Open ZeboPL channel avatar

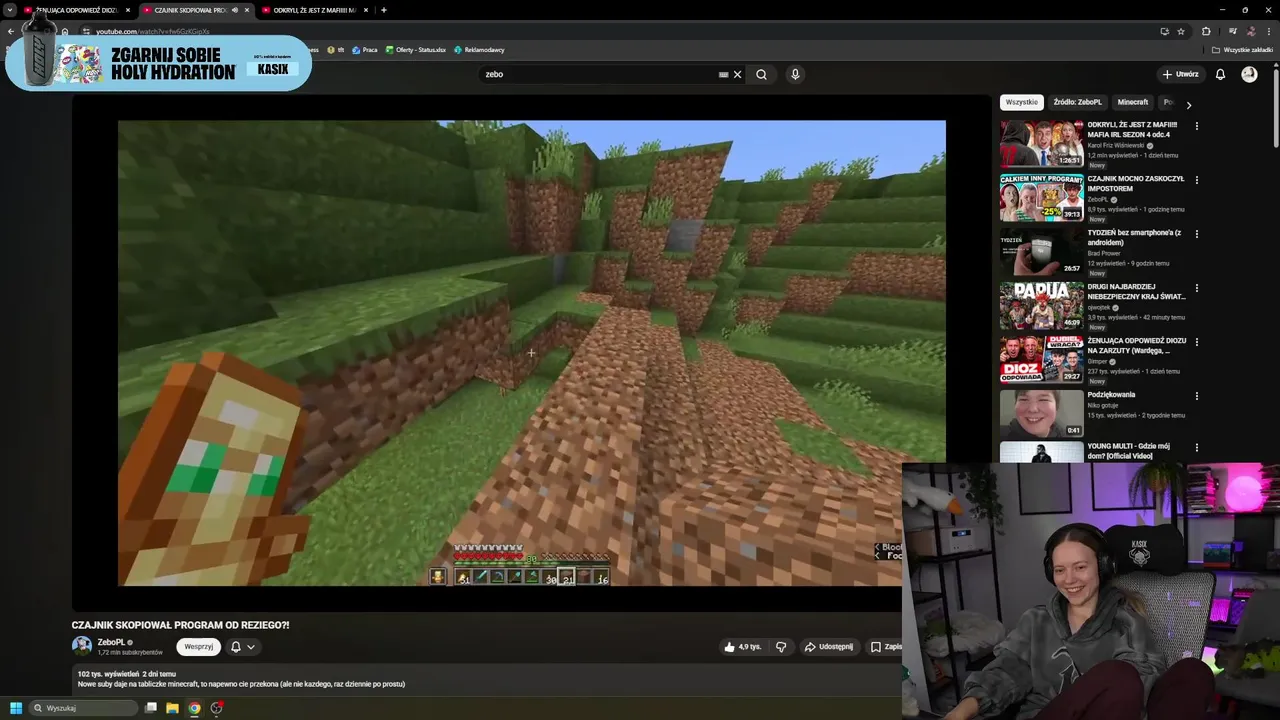pyautogui.click(x=82, y=646)
